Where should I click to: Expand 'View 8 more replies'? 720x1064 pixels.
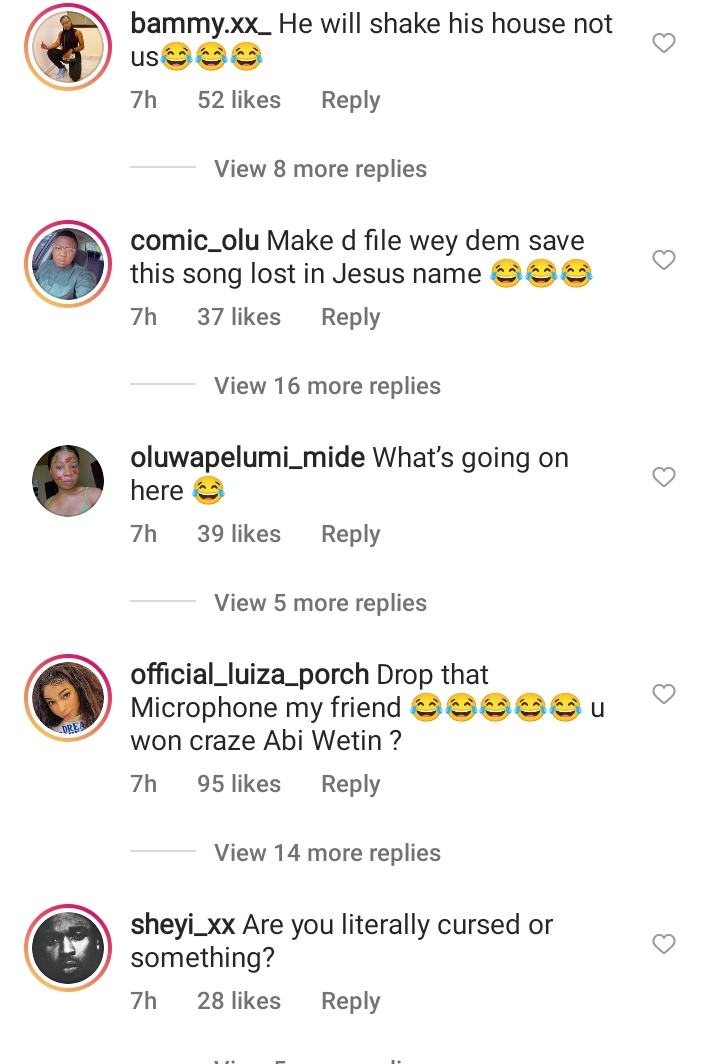pos(320,169)
